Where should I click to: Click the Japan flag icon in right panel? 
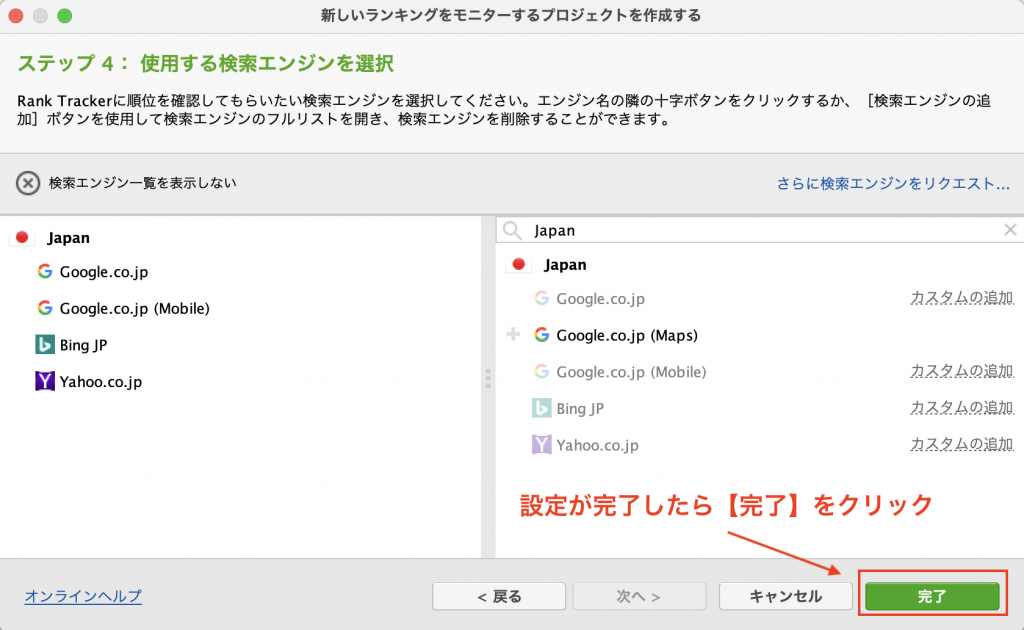click(519, 264)
